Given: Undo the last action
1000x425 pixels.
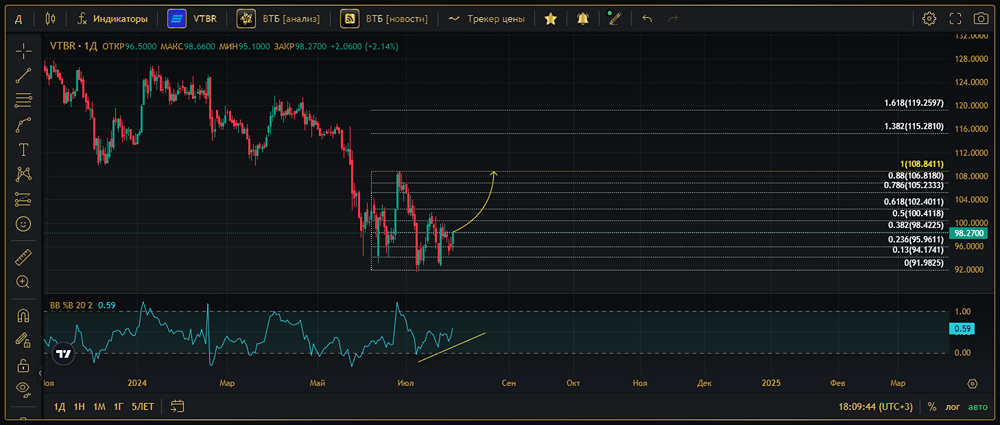Looking at the screenshot, I should coord(647,19).
